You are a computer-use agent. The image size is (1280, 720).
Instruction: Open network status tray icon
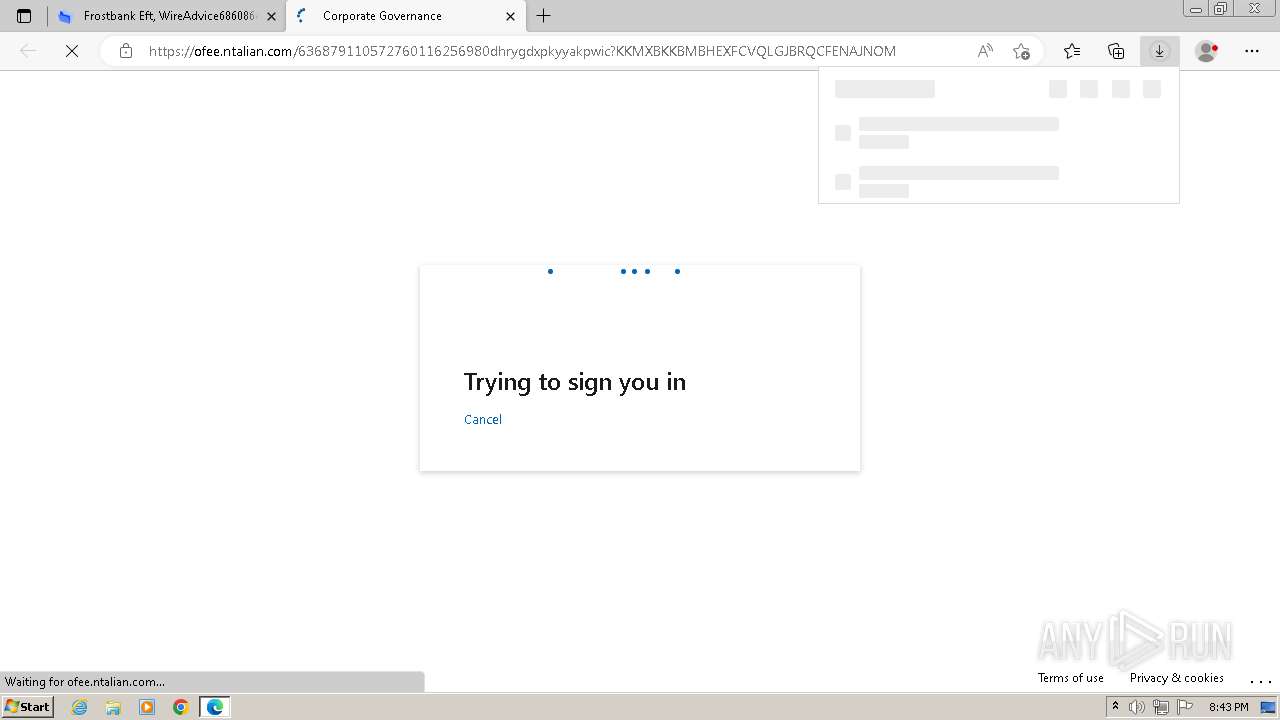click(x=1160, y=707)
